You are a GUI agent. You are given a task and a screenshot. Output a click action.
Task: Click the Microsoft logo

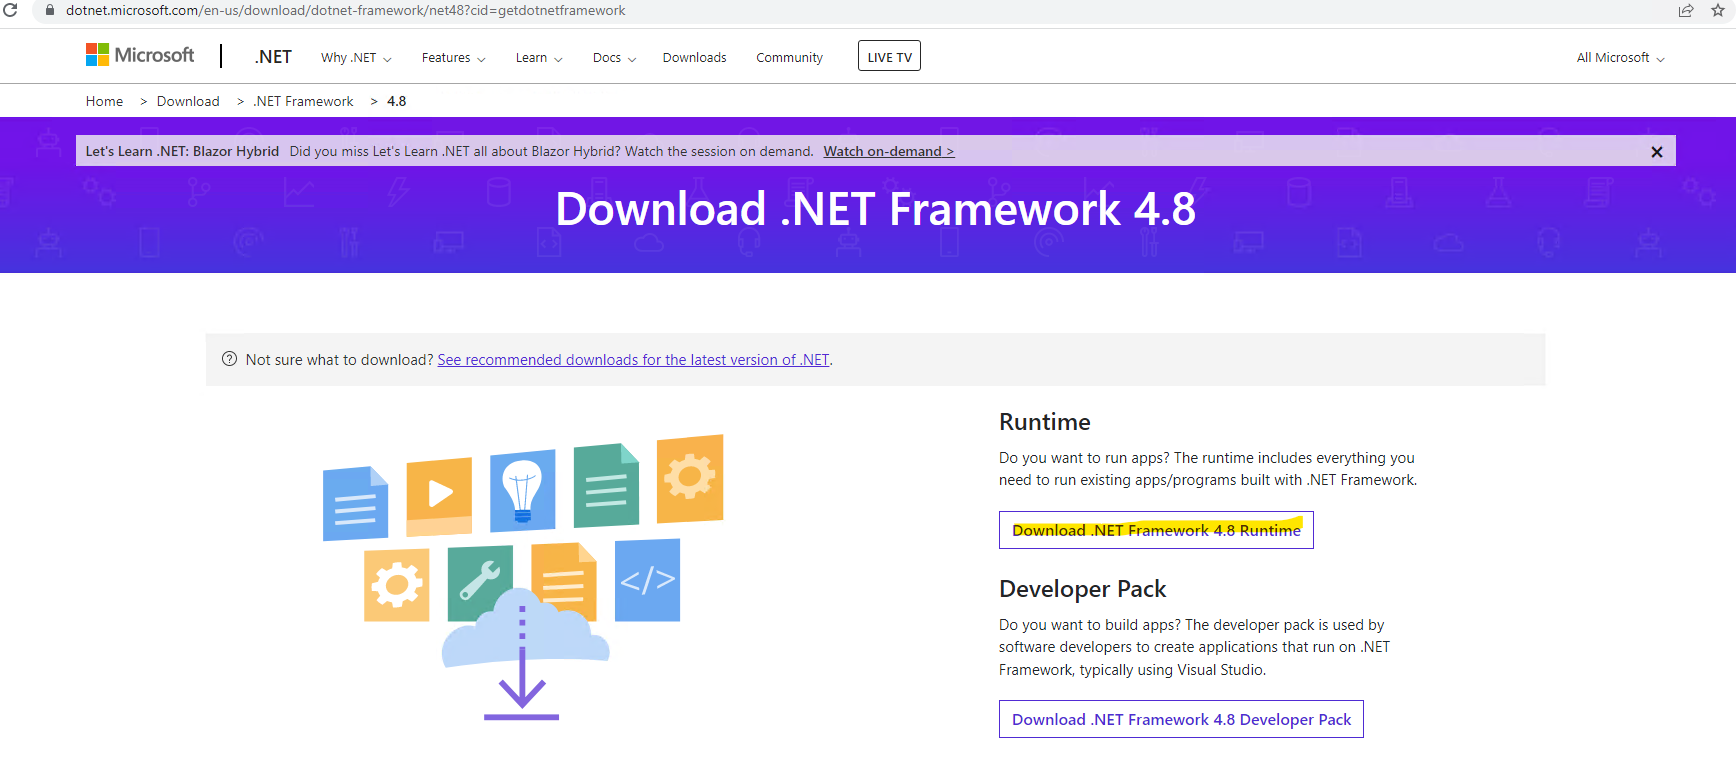pyautogui.click(x=140, y=55)
